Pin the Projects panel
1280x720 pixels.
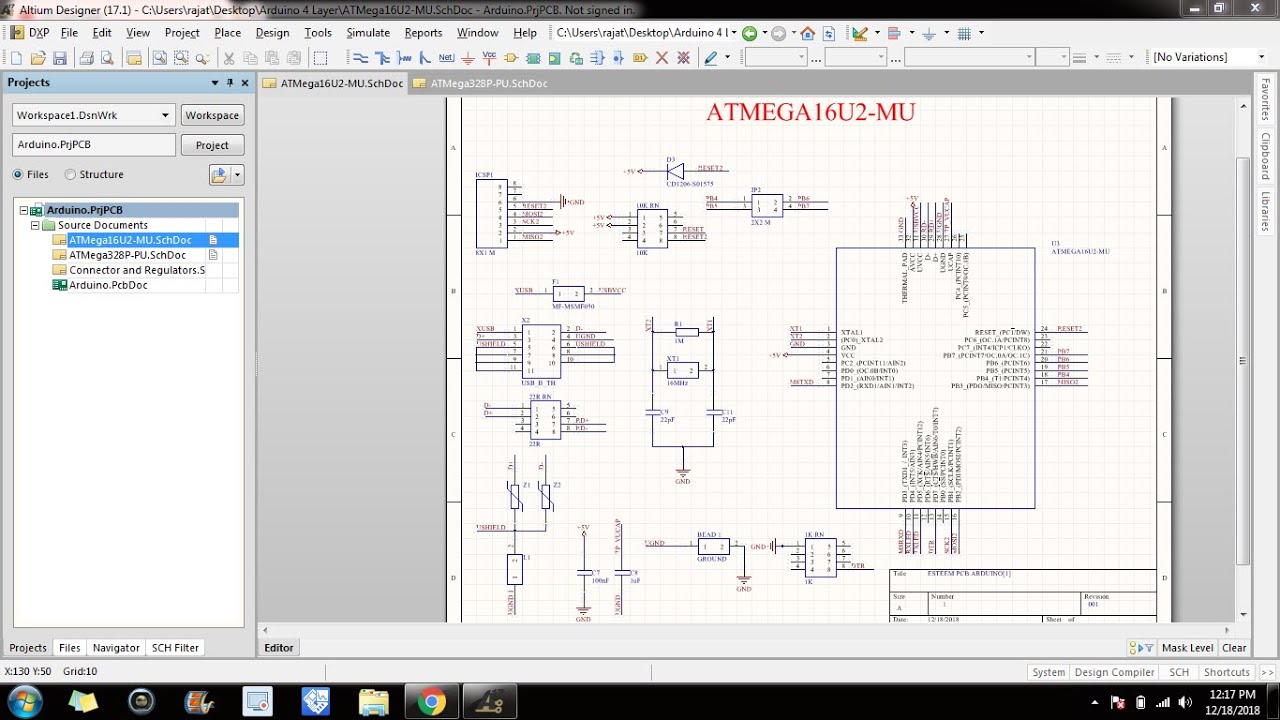(x=229, y=83)
